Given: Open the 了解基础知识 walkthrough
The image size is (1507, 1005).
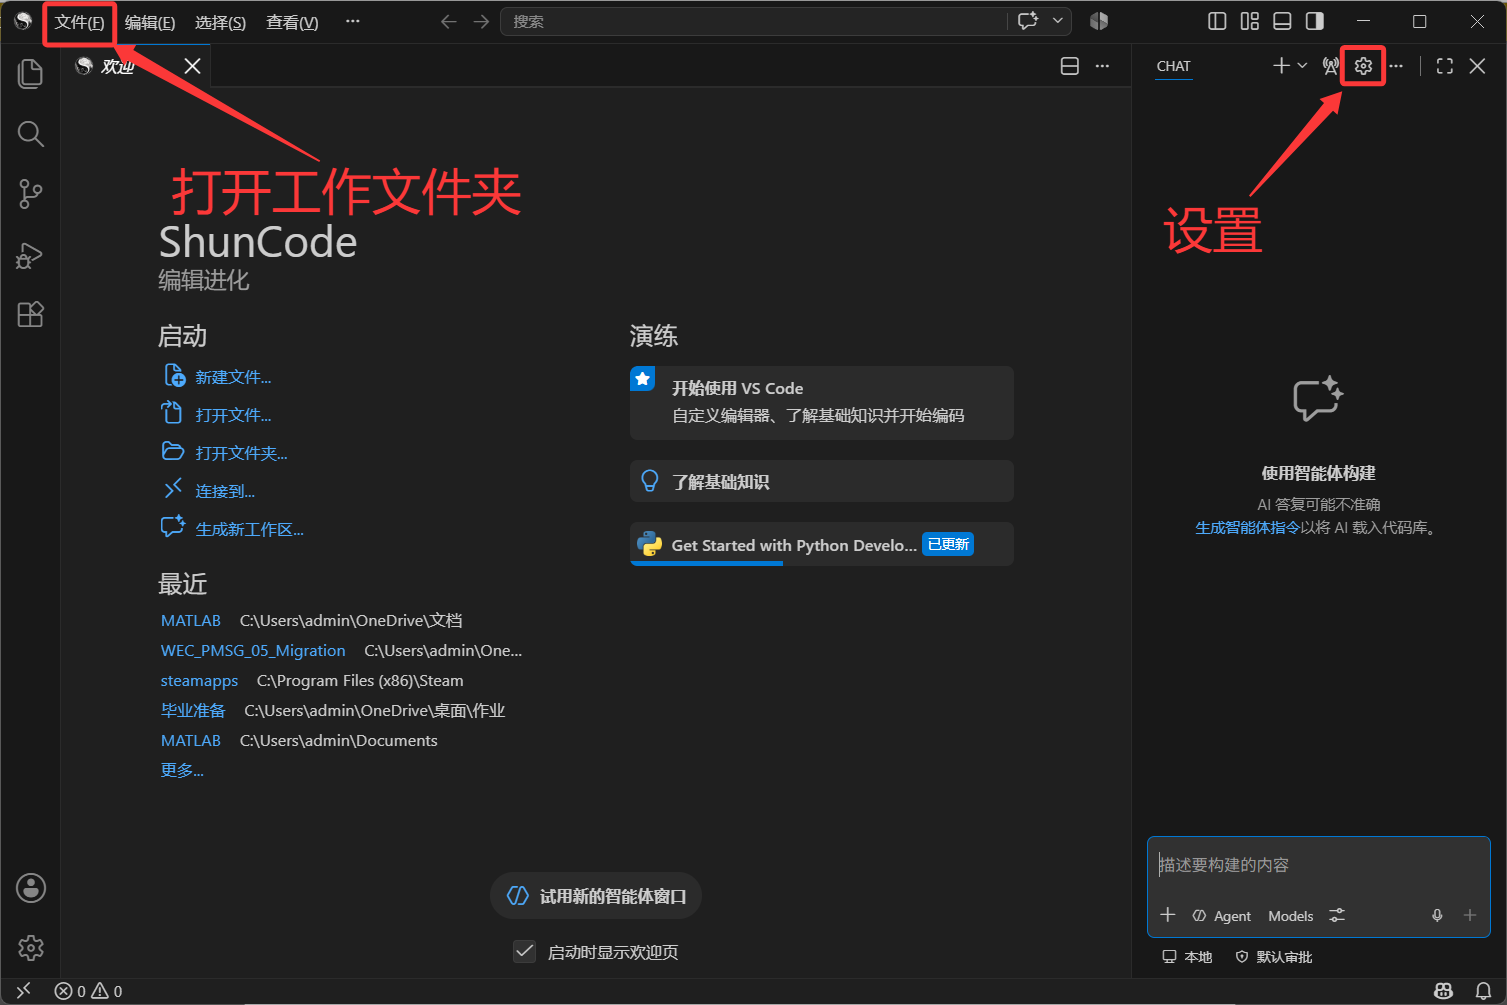Looking at the screenshot, I should coord(822,481).
